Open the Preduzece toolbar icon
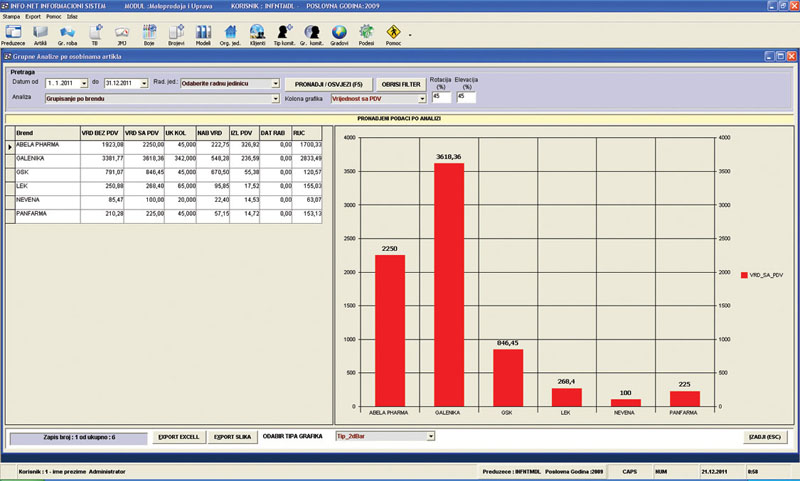The image size is (800, 481). tap(13, 35)
